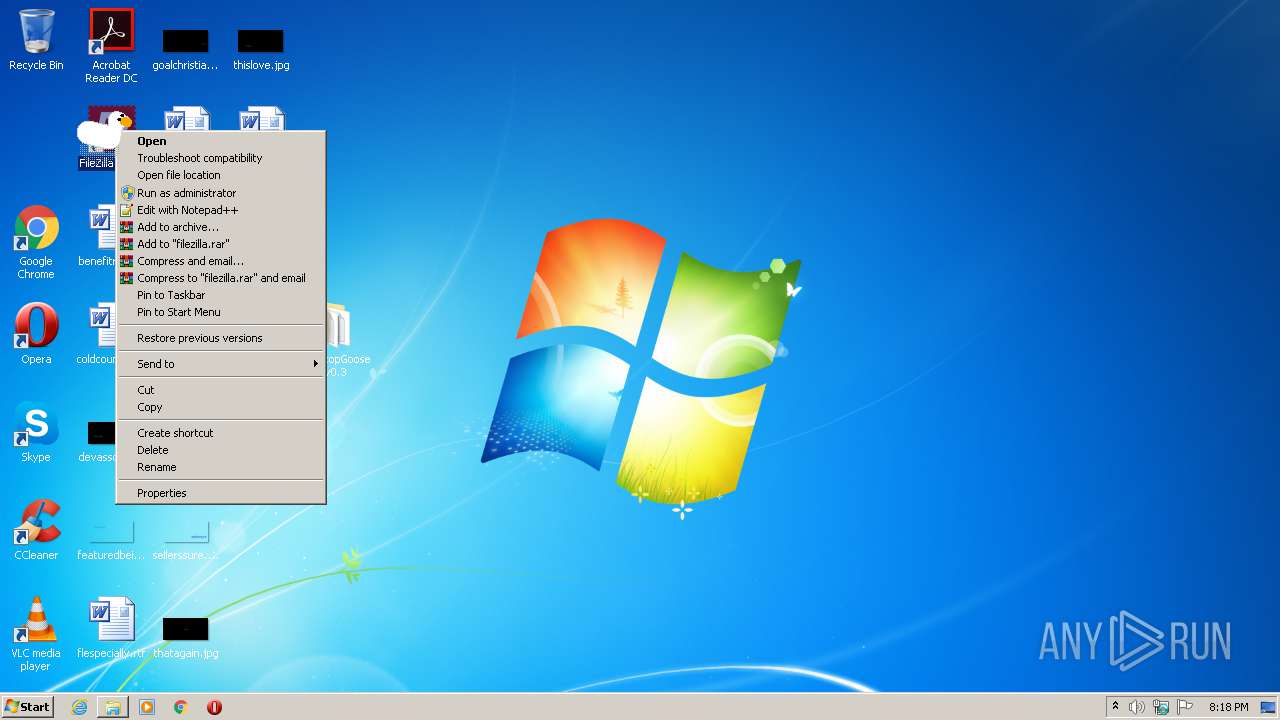Open the Start menu

28,707
